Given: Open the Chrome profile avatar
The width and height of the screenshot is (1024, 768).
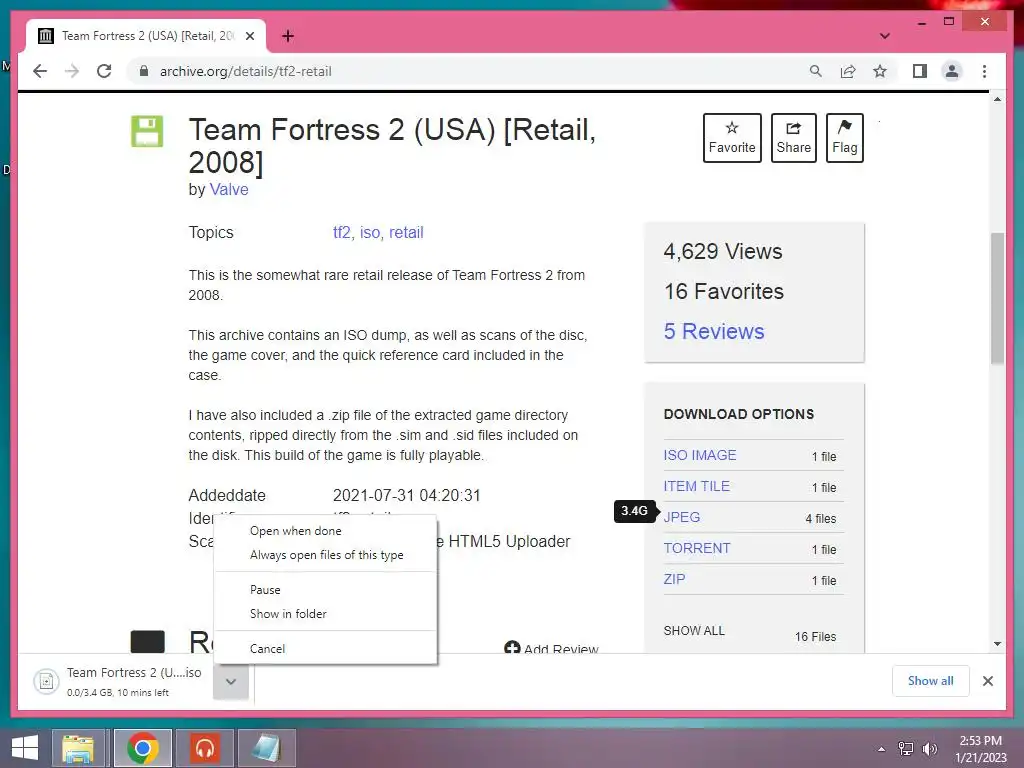Looking at the screenshot, I should [952, 71].
